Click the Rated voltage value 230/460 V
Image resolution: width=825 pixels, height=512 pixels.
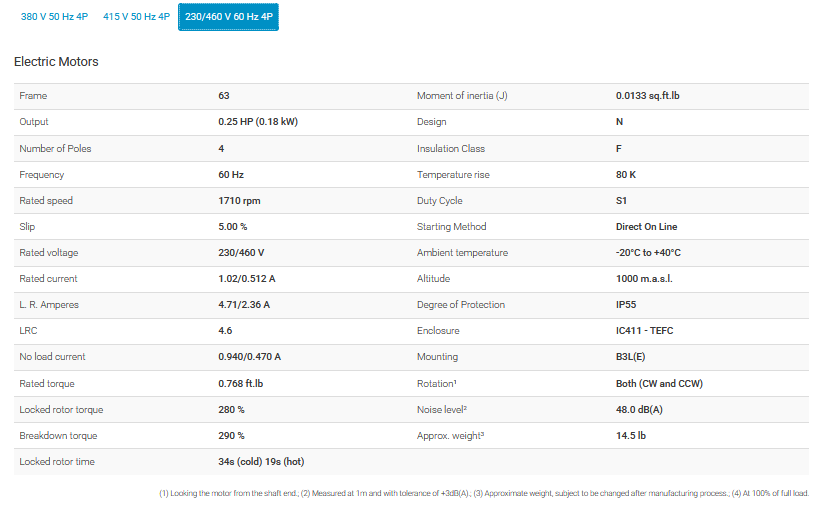click(241, 252)
